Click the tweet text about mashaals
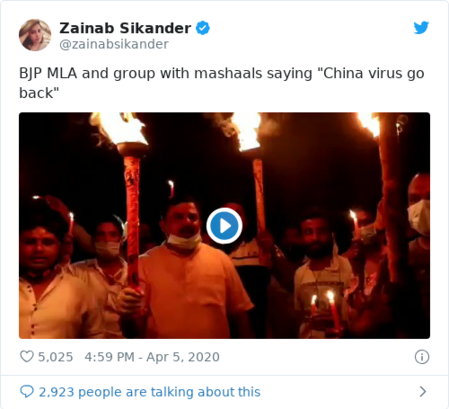This screenshot has height=409, width=449. click(x=222, y=83)
